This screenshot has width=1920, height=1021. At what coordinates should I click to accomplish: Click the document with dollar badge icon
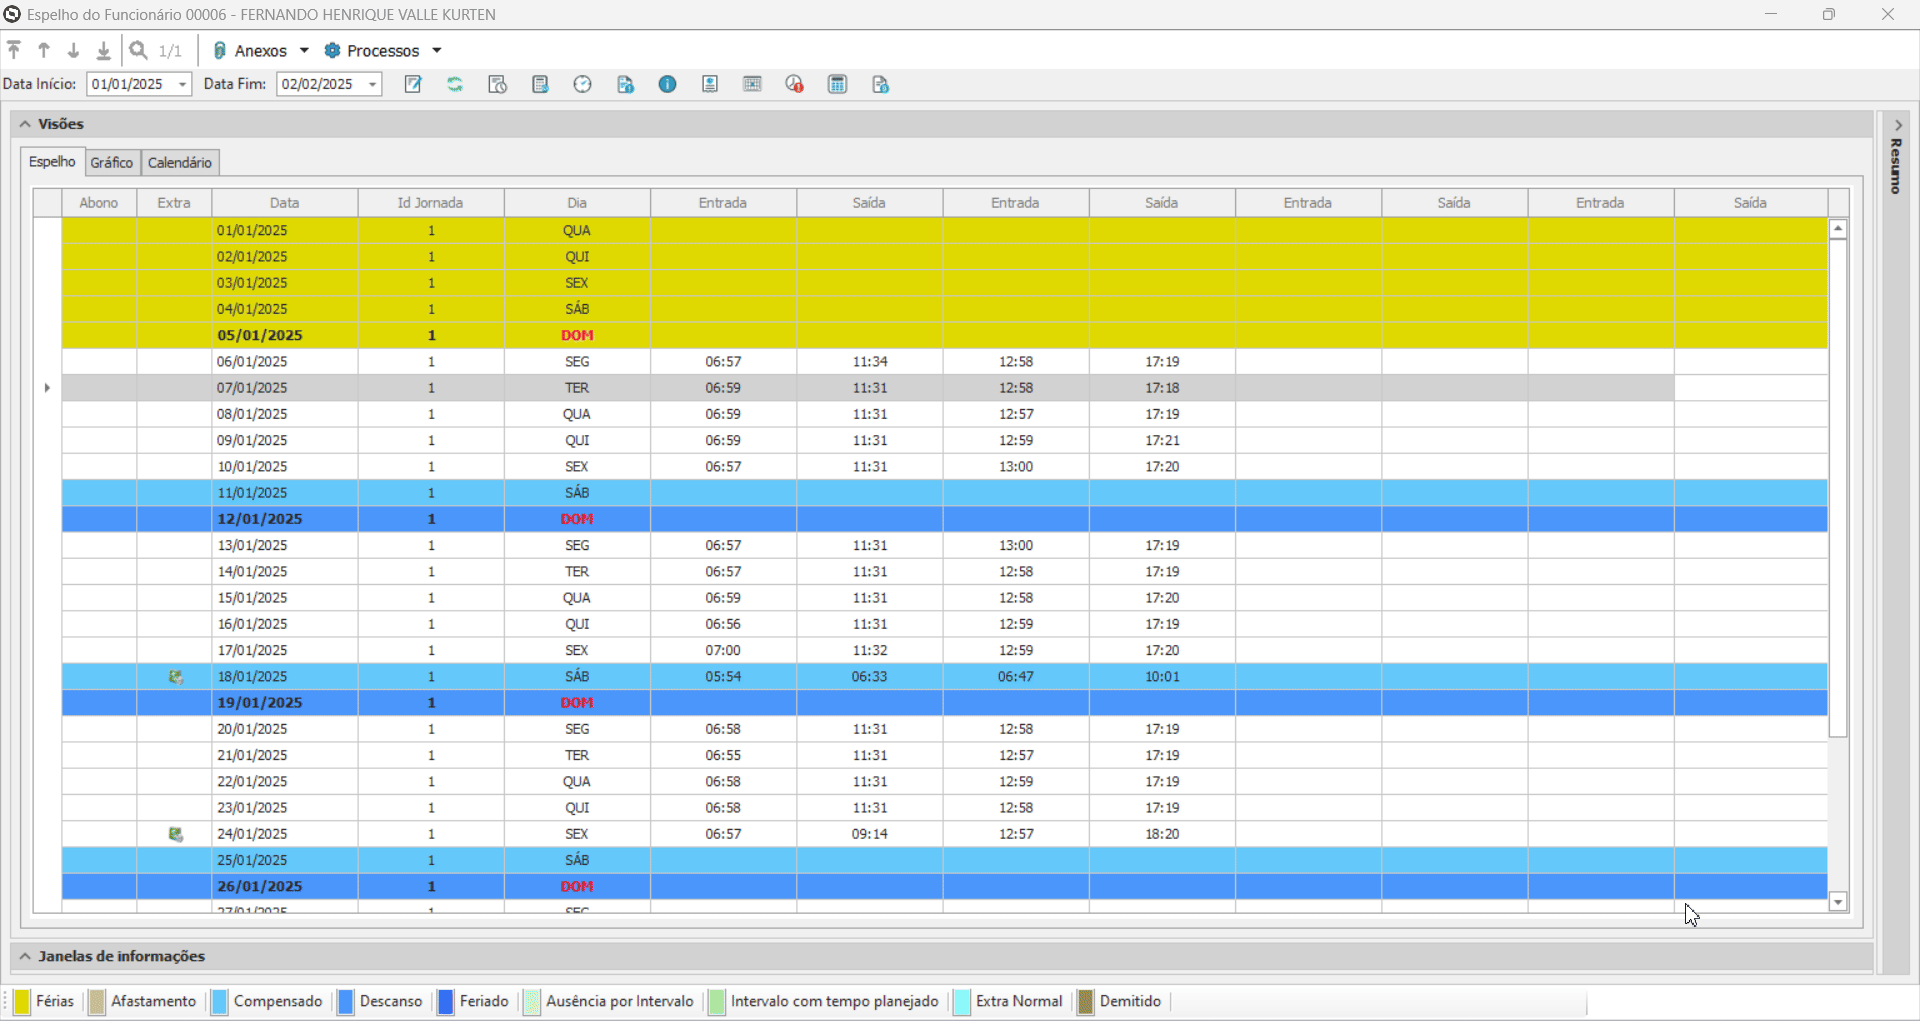click(x=880, y=84)
